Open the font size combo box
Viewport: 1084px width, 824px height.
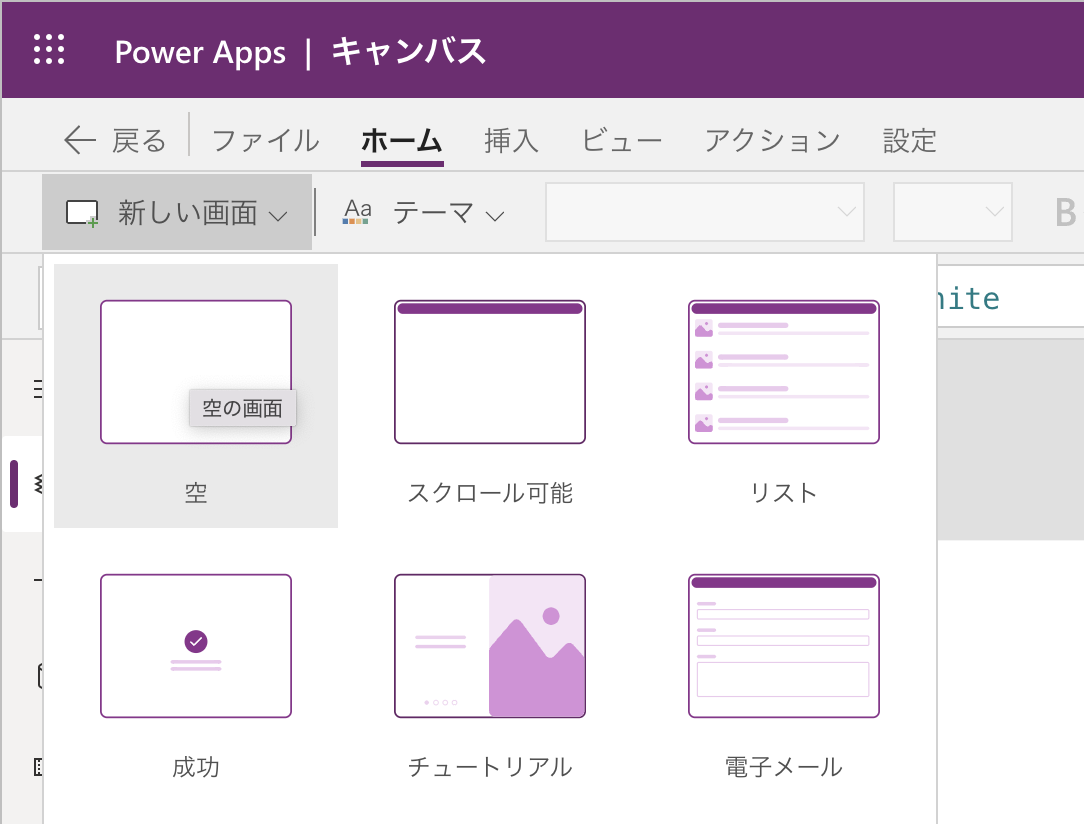point(952,212)
